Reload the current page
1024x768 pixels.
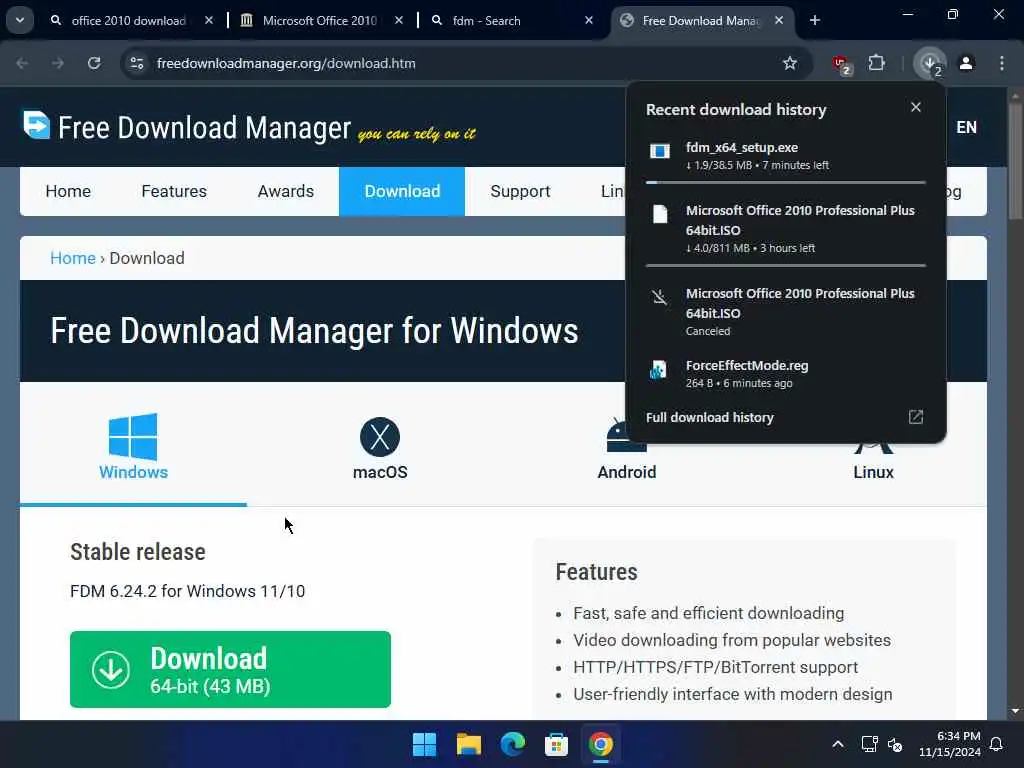(x=94, y=63)
